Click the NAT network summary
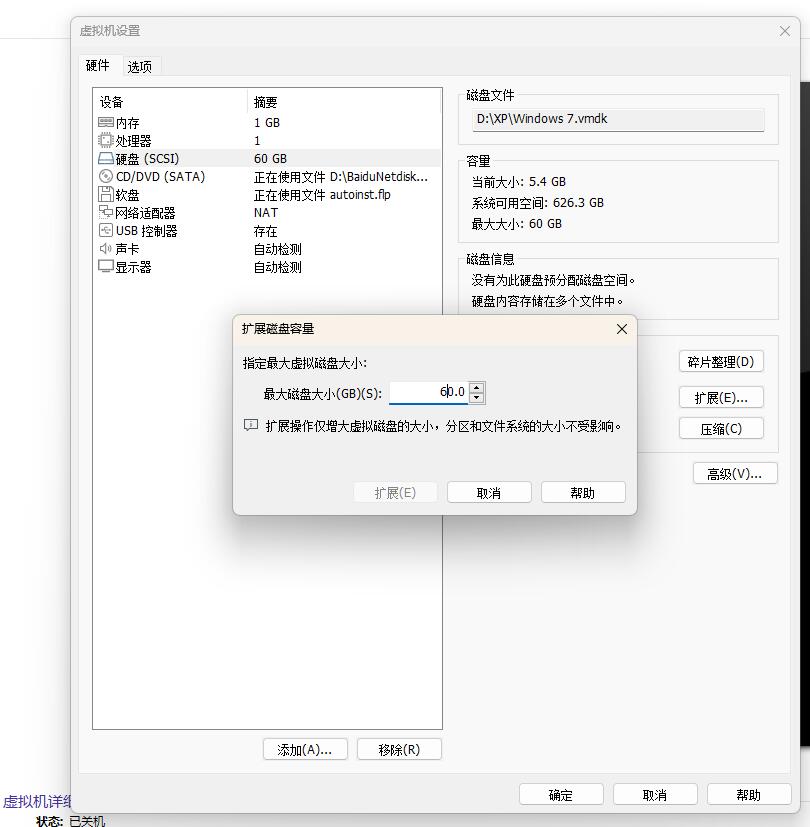The image size is (810, 827). (x=266, y=213)
